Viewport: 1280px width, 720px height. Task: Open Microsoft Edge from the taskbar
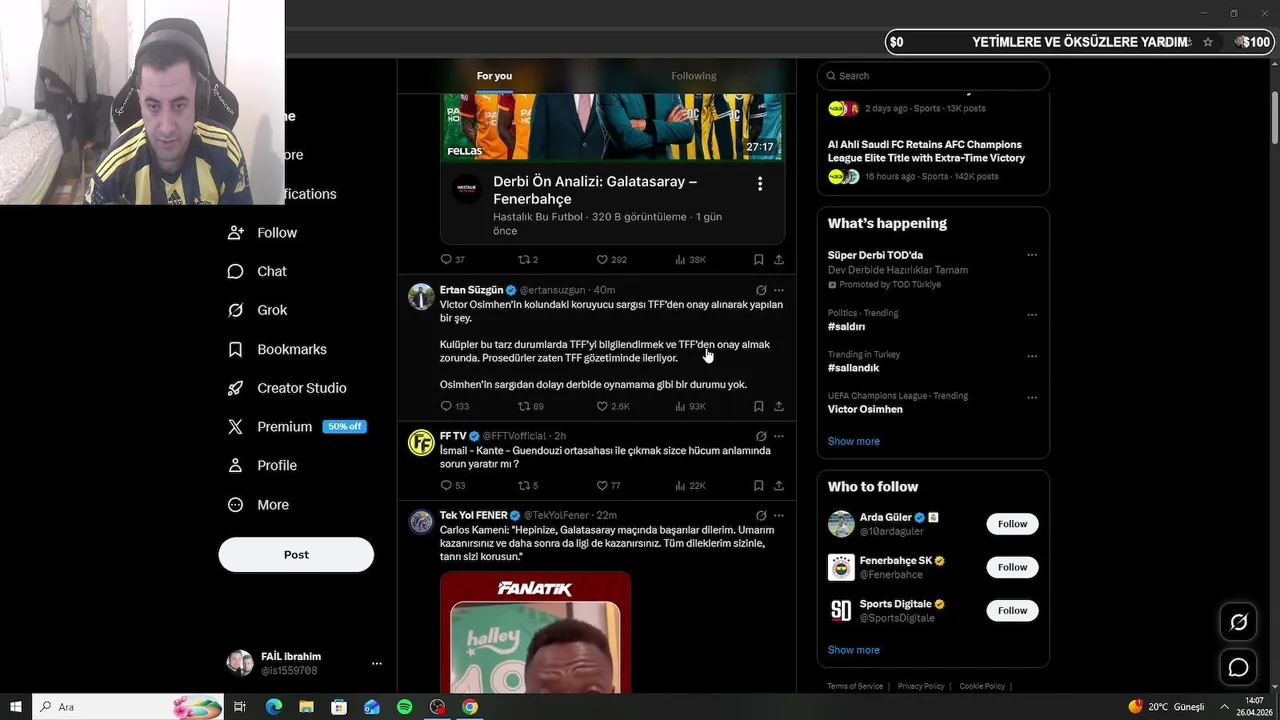273,707
